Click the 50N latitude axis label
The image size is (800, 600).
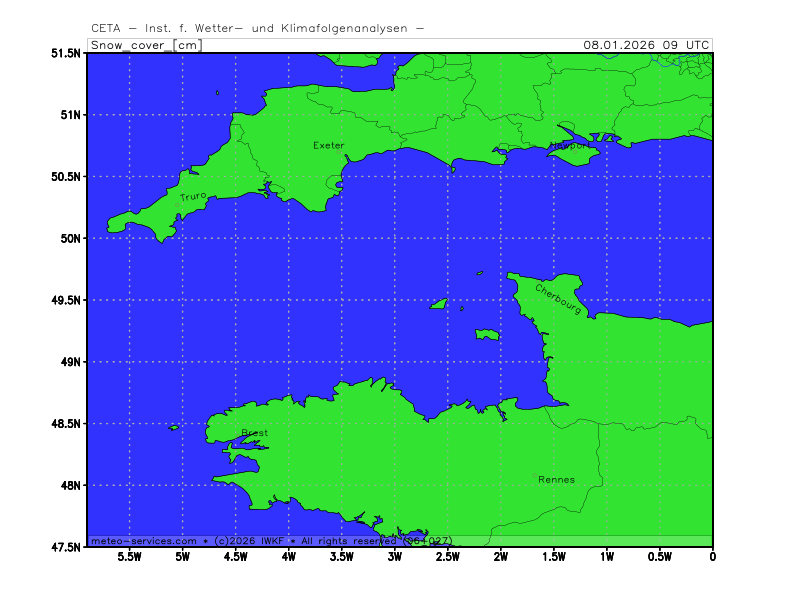[x=70, y=238]
